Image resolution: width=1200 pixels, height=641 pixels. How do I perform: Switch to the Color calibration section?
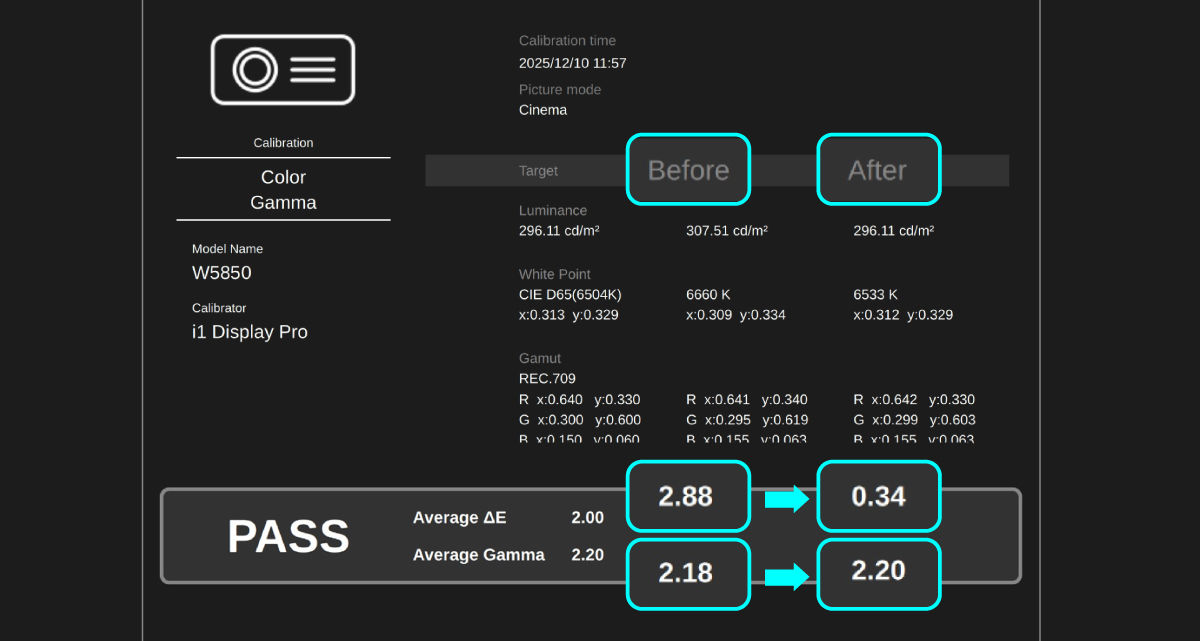283,177
